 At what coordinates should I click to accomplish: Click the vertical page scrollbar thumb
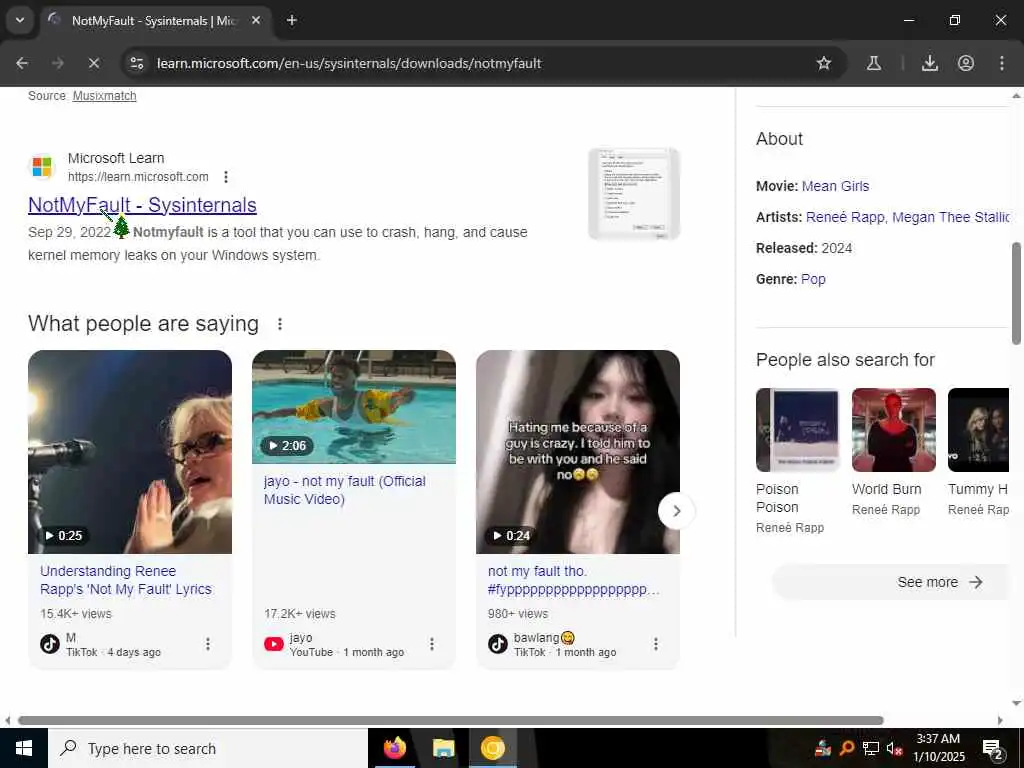coord(1016,293)
